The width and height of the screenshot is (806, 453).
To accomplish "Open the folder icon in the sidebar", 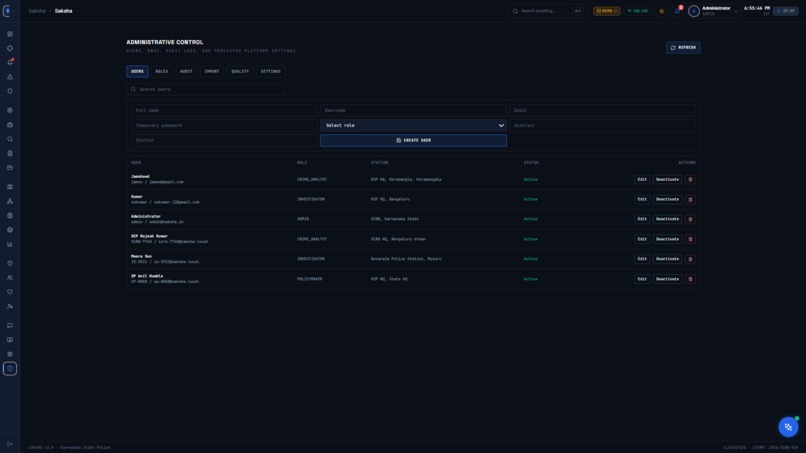I will coord(10,168).
